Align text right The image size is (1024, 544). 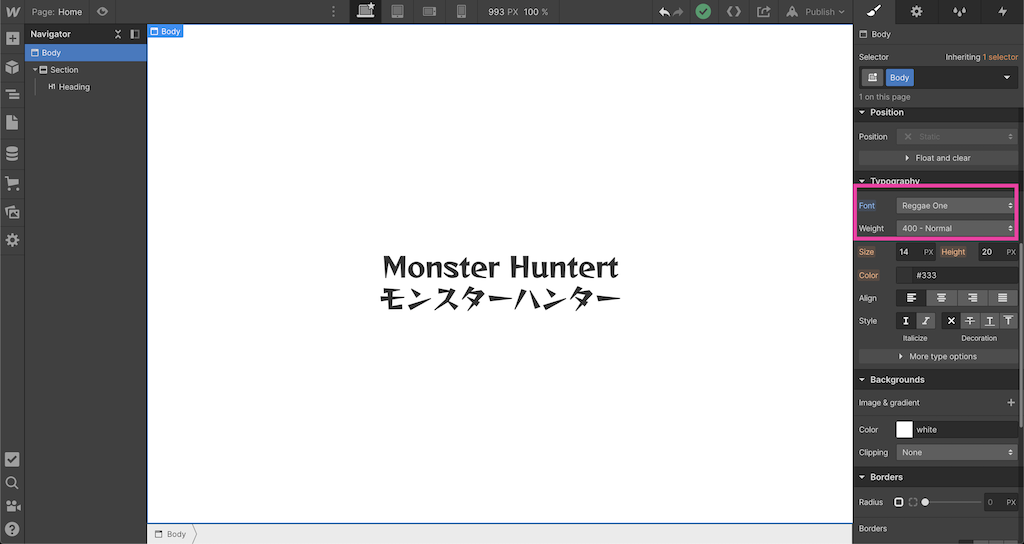pyautogui.click(x=972, y=298)
